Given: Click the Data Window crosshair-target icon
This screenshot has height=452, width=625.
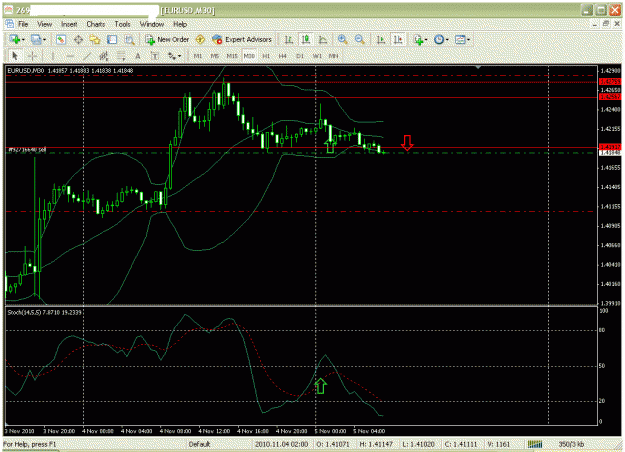Looking at the screenshot, I should [x=78, y=39].
